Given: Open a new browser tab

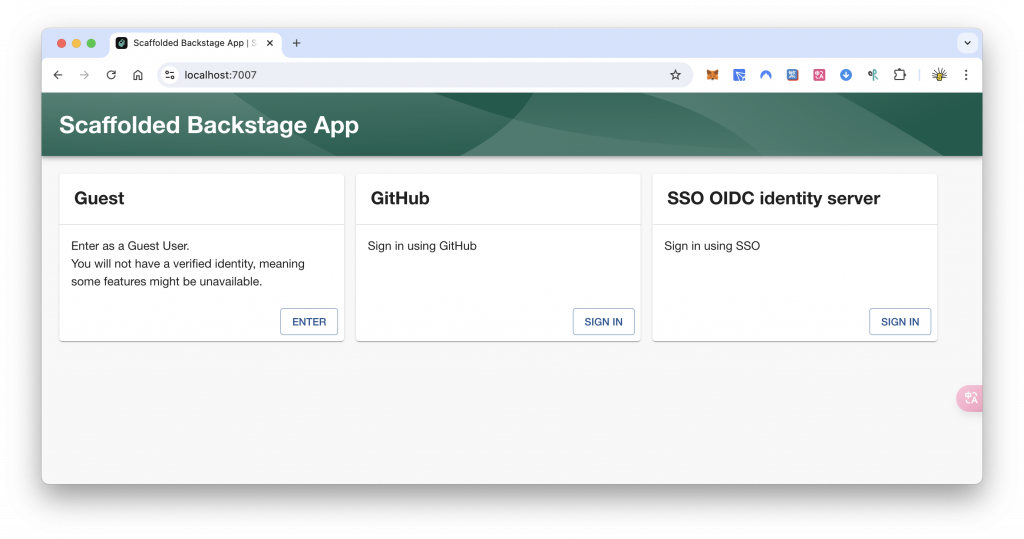Looking at the screenshot, I should click(x=296, y=43).
